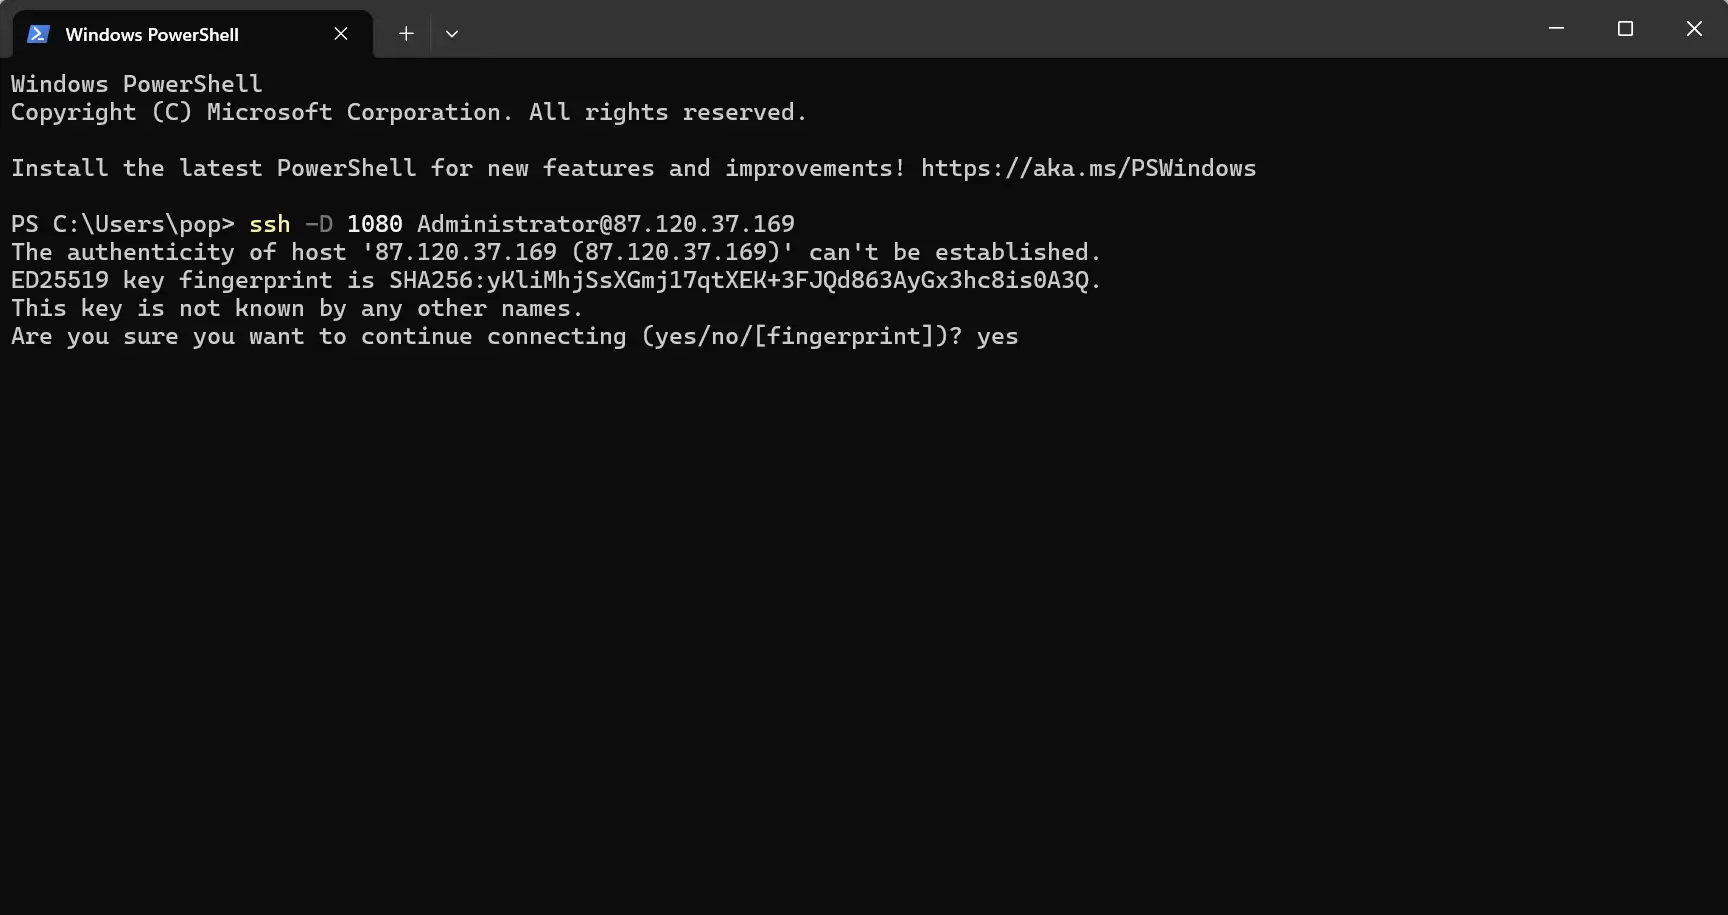Minimize the terminal window

click(x=1556, y=29)
